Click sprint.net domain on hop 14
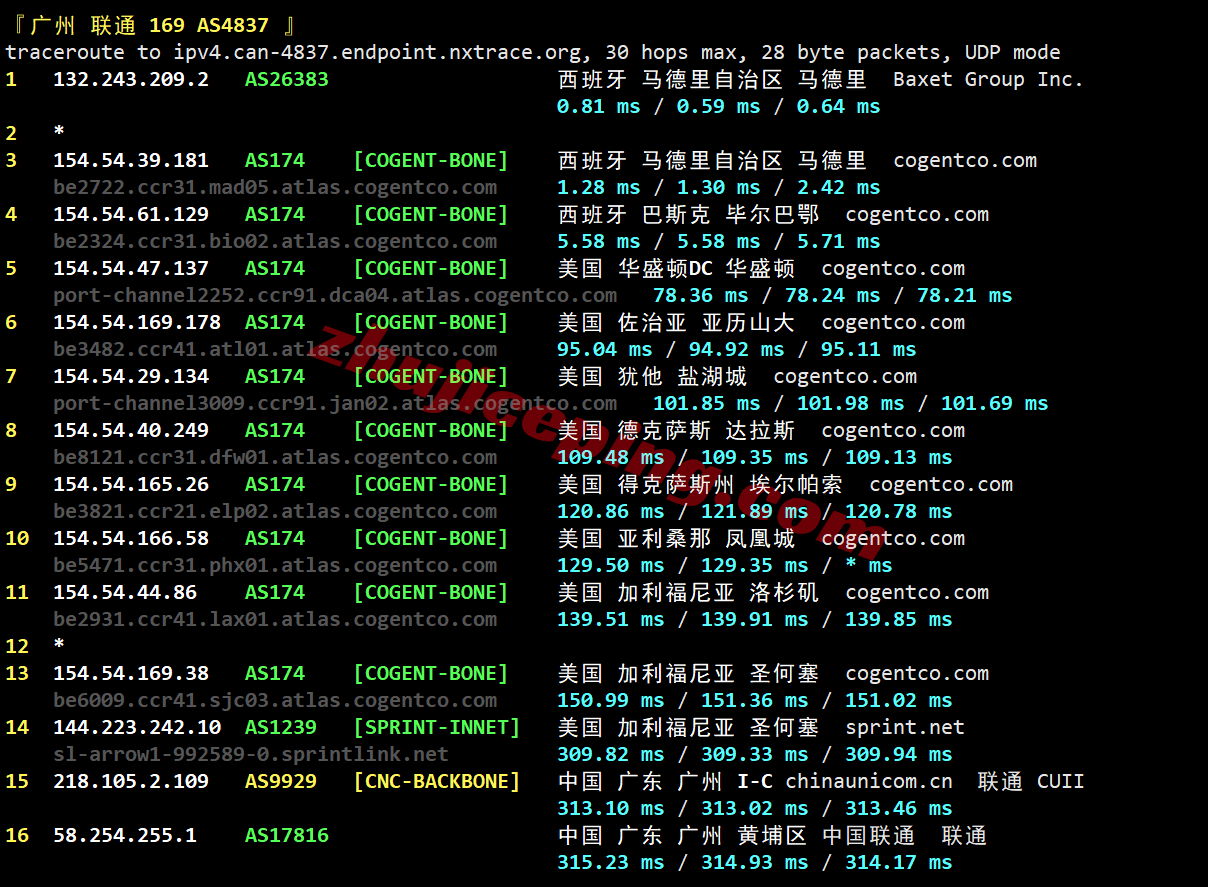Image resolution: width=1208 pixels, height=887 pixels. [x=905, y=727]
